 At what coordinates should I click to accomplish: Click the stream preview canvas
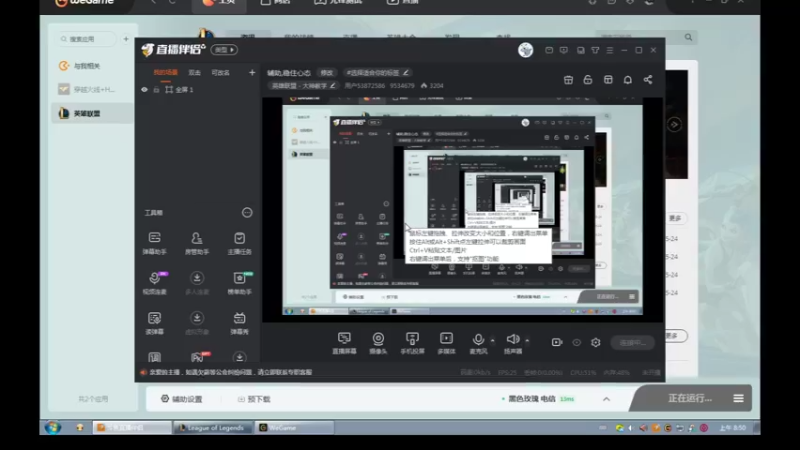click(x=462, y=210)
